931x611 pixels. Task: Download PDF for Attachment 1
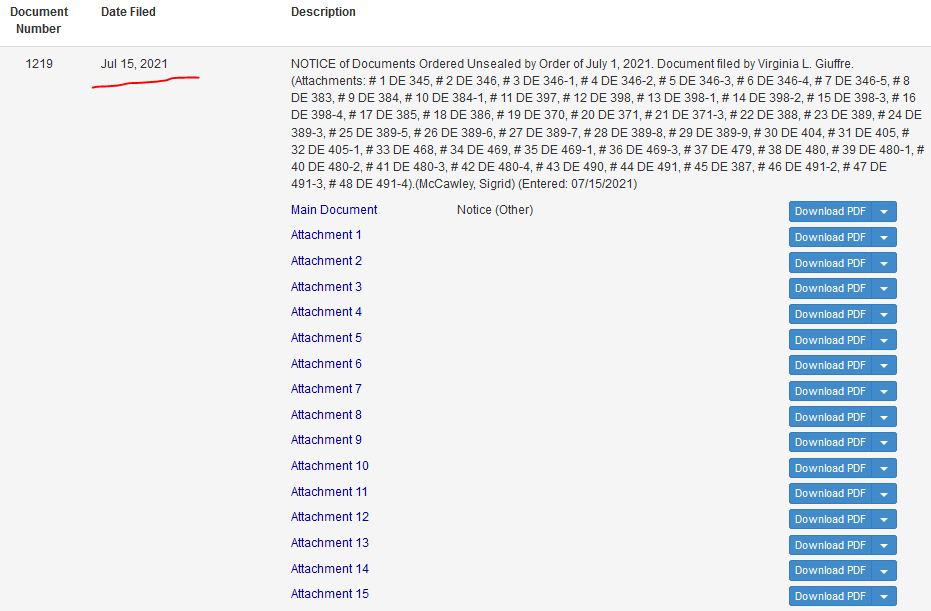[830, 237]
